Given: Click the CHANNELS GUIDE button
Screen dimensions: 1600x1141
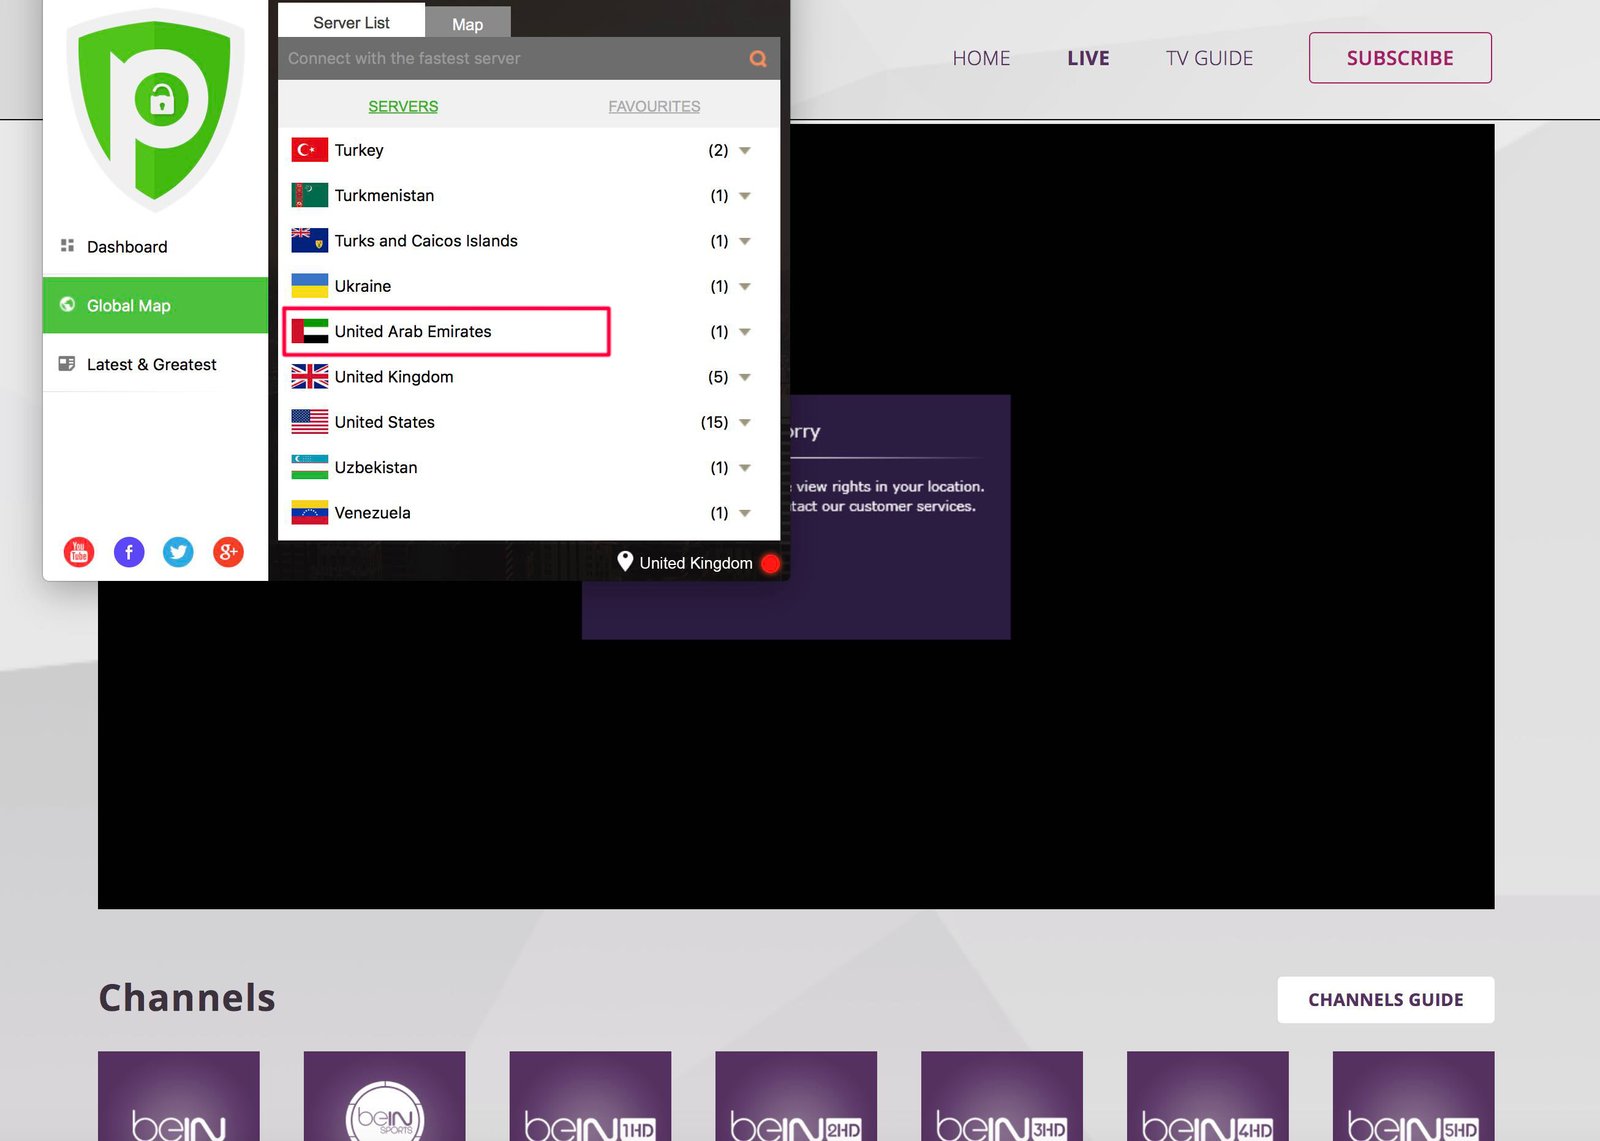Looking at the screenshot, I should pos(1386,1000).
